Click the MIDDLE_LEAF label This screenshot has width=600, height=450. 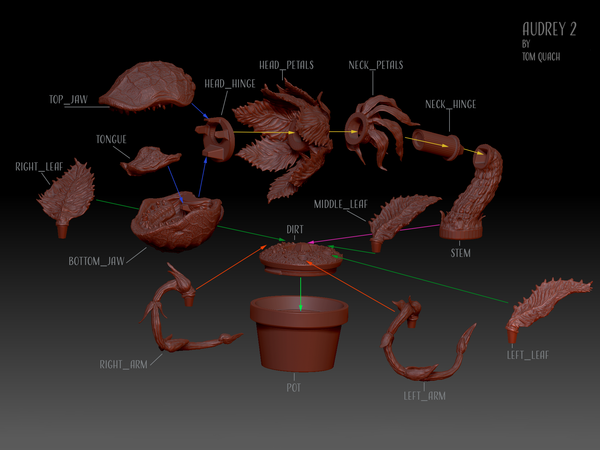pyautogui.click(x=341, y=204)
